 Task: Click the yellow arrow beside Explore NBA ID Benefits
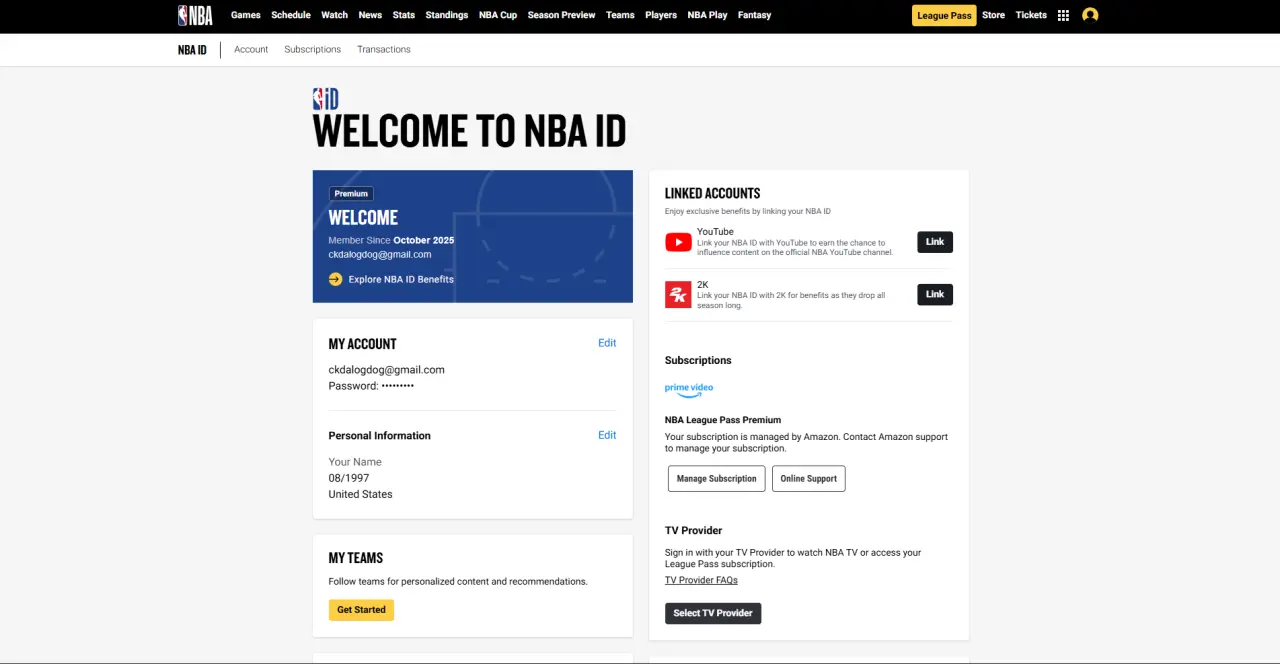335,279
